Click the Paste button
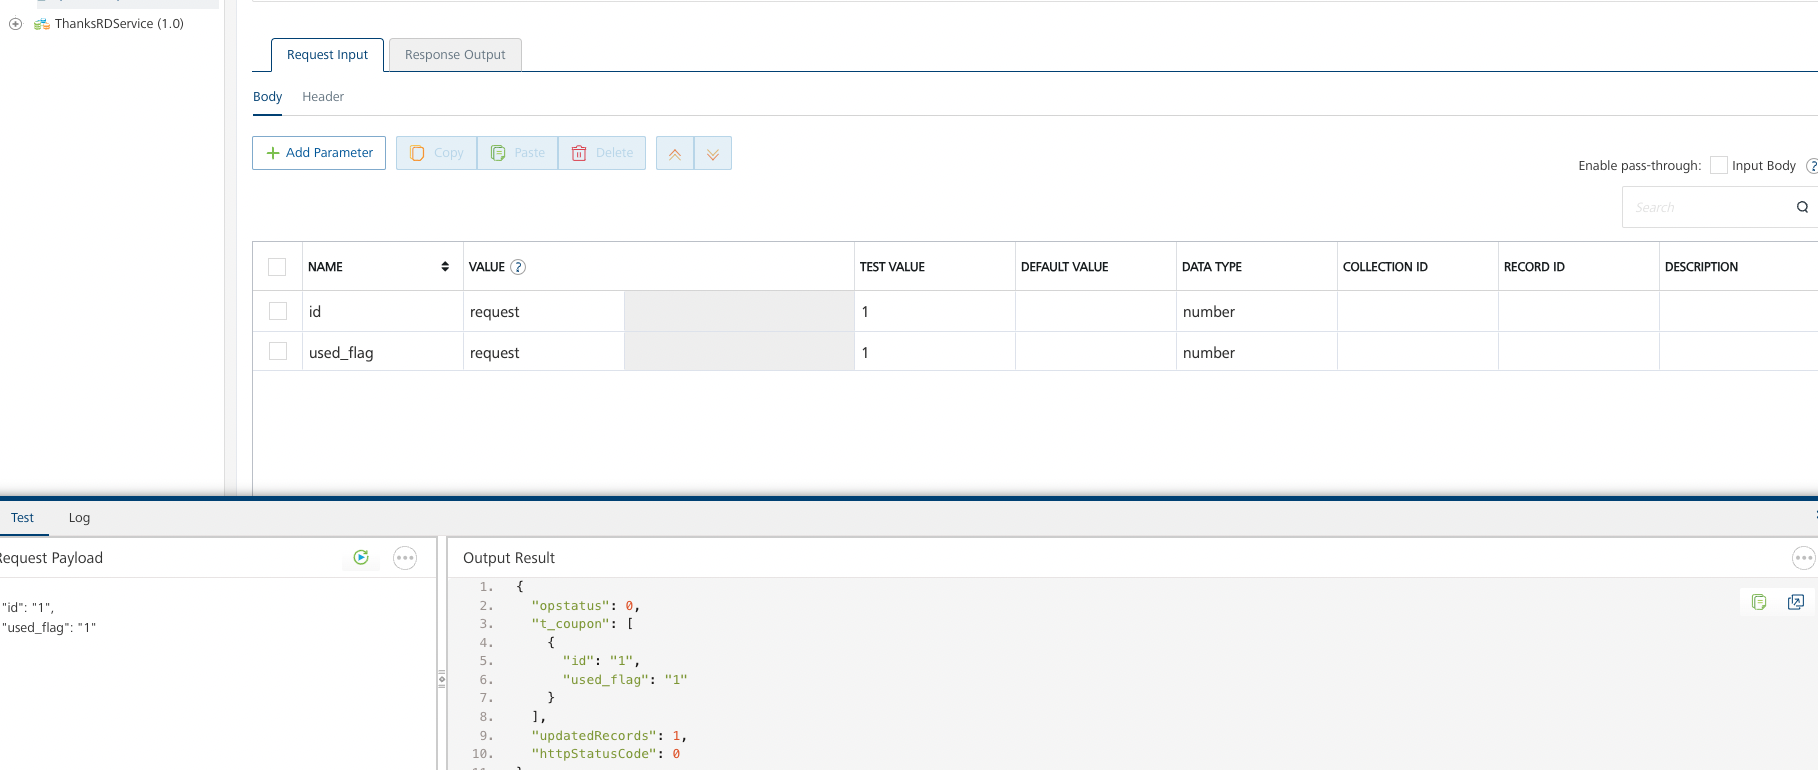The width and height of the screenshot is (1818, 770). 517,153
